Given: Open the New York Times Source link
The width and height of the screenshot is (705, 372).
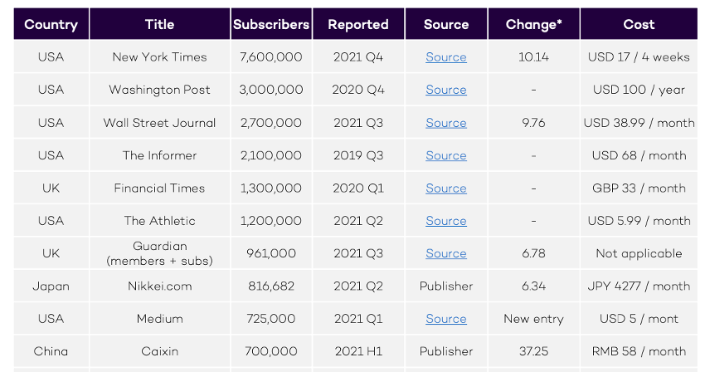Looking at the screenshot, I should (446, 57).
